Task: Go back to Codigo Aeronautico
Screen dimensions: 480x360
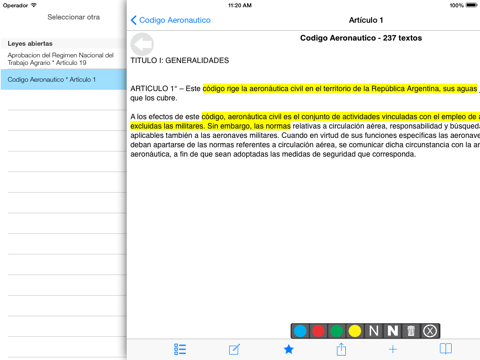Action: (x=171, y=20)
